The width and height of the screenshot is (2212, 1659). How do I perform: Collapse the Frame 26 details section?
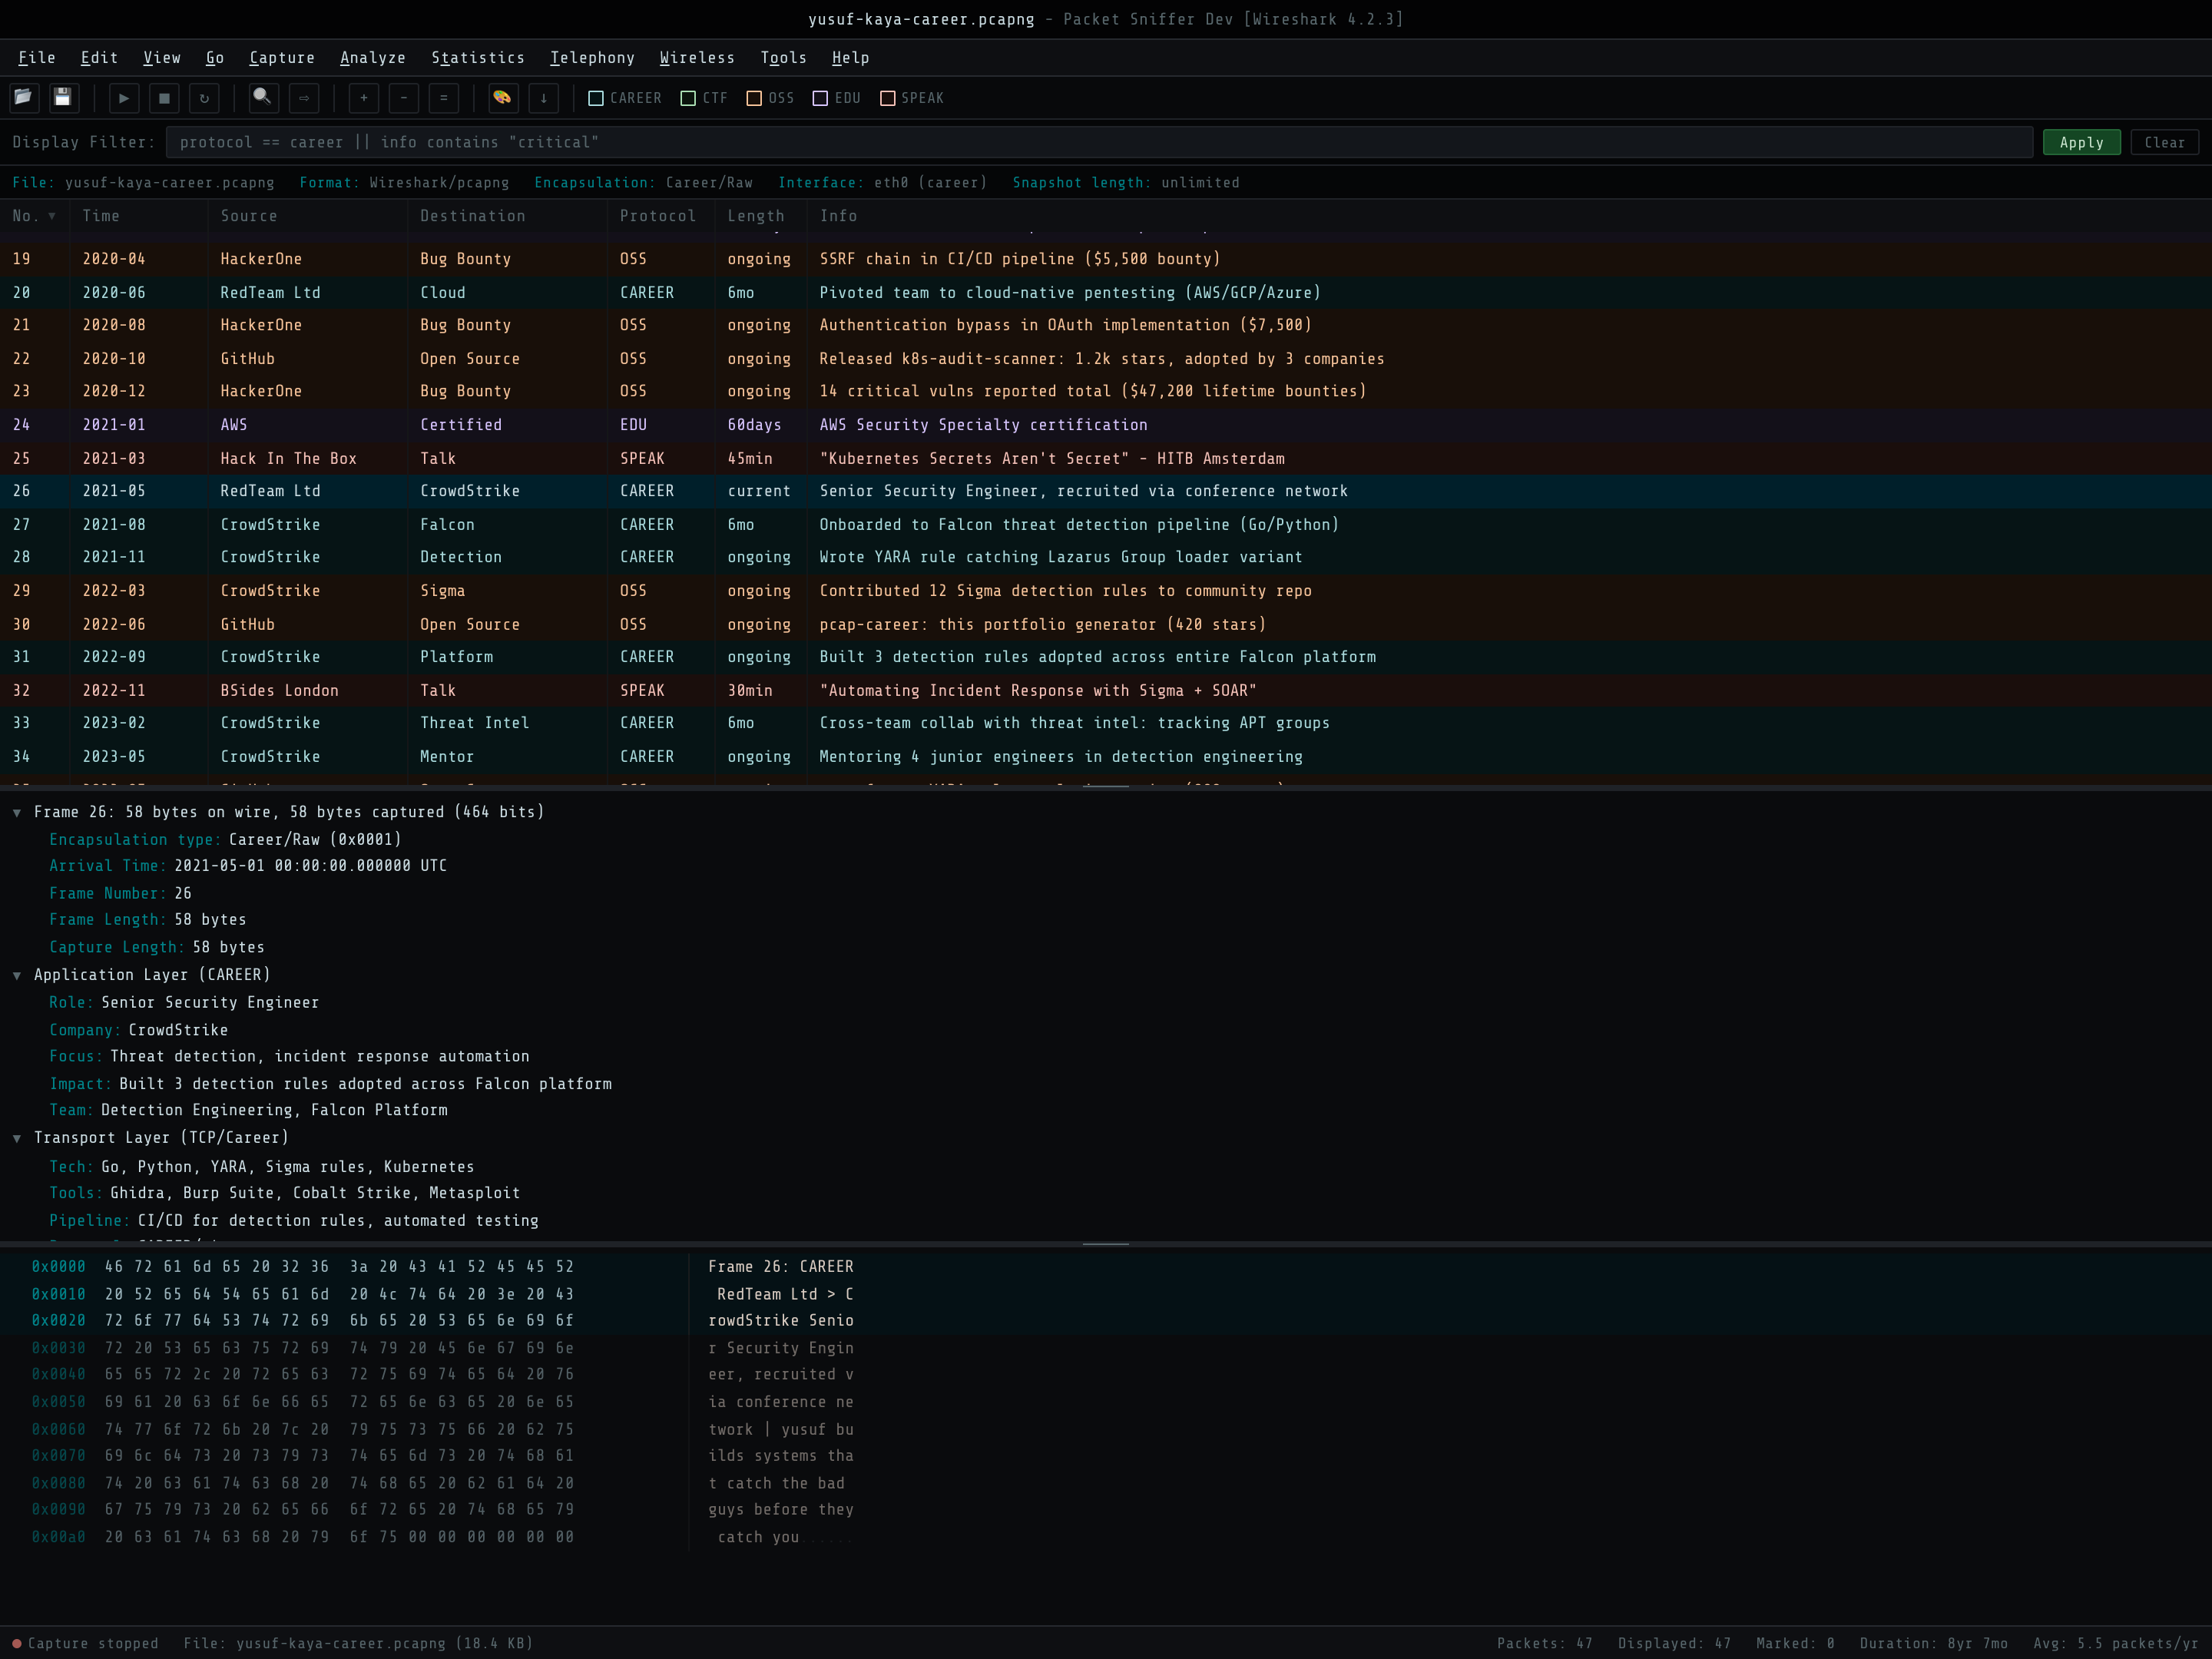[17, 812]
